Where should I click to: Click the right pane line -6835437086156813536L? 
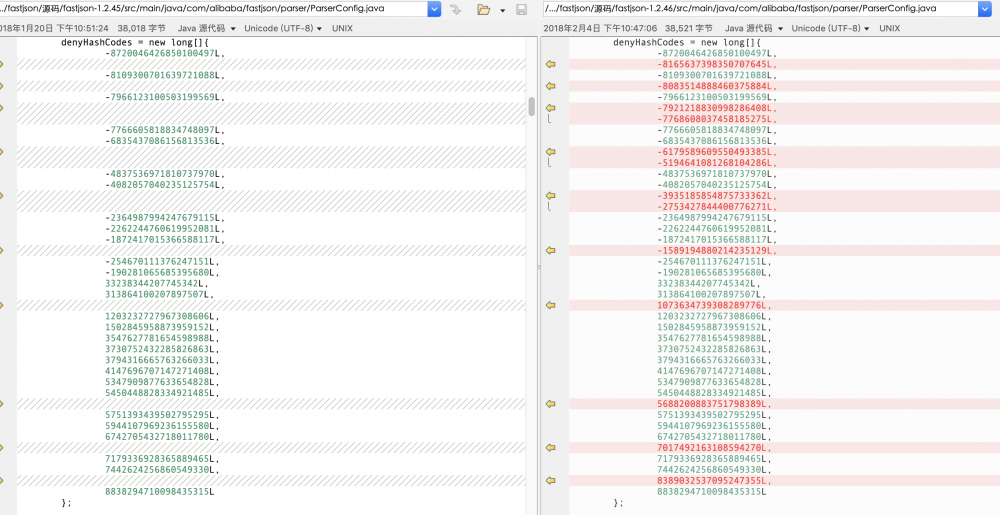pos(717,141)
